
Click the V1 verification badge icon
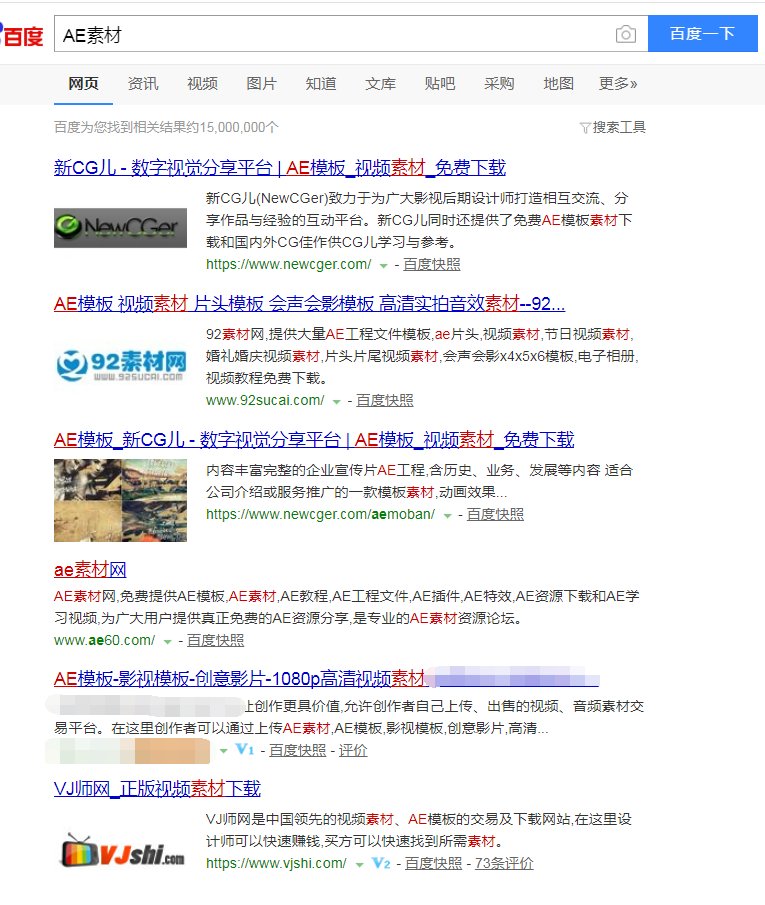[x=245, y=750]
